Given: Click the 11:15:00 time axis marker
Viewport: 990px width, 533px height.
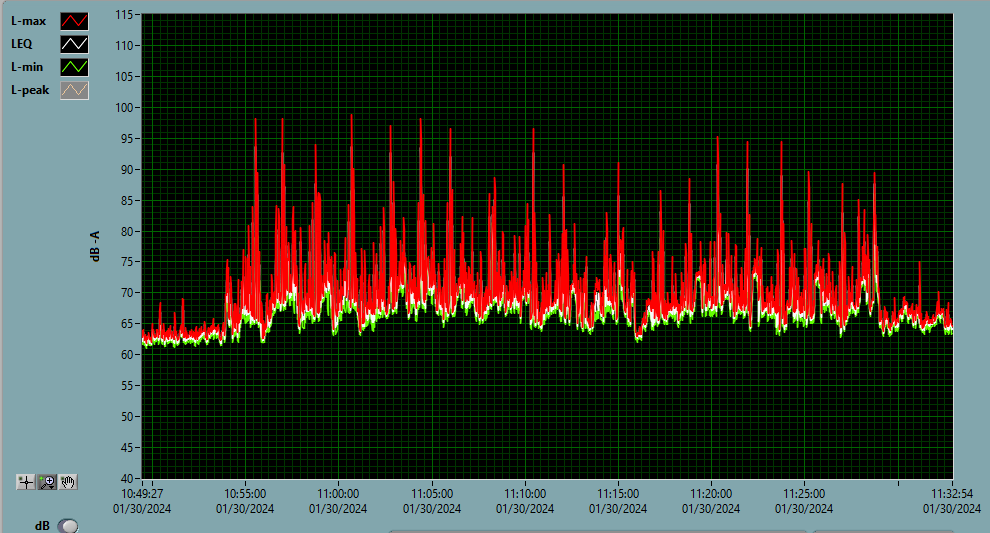Looking at the screenshot, I should [x=618, y=493].
